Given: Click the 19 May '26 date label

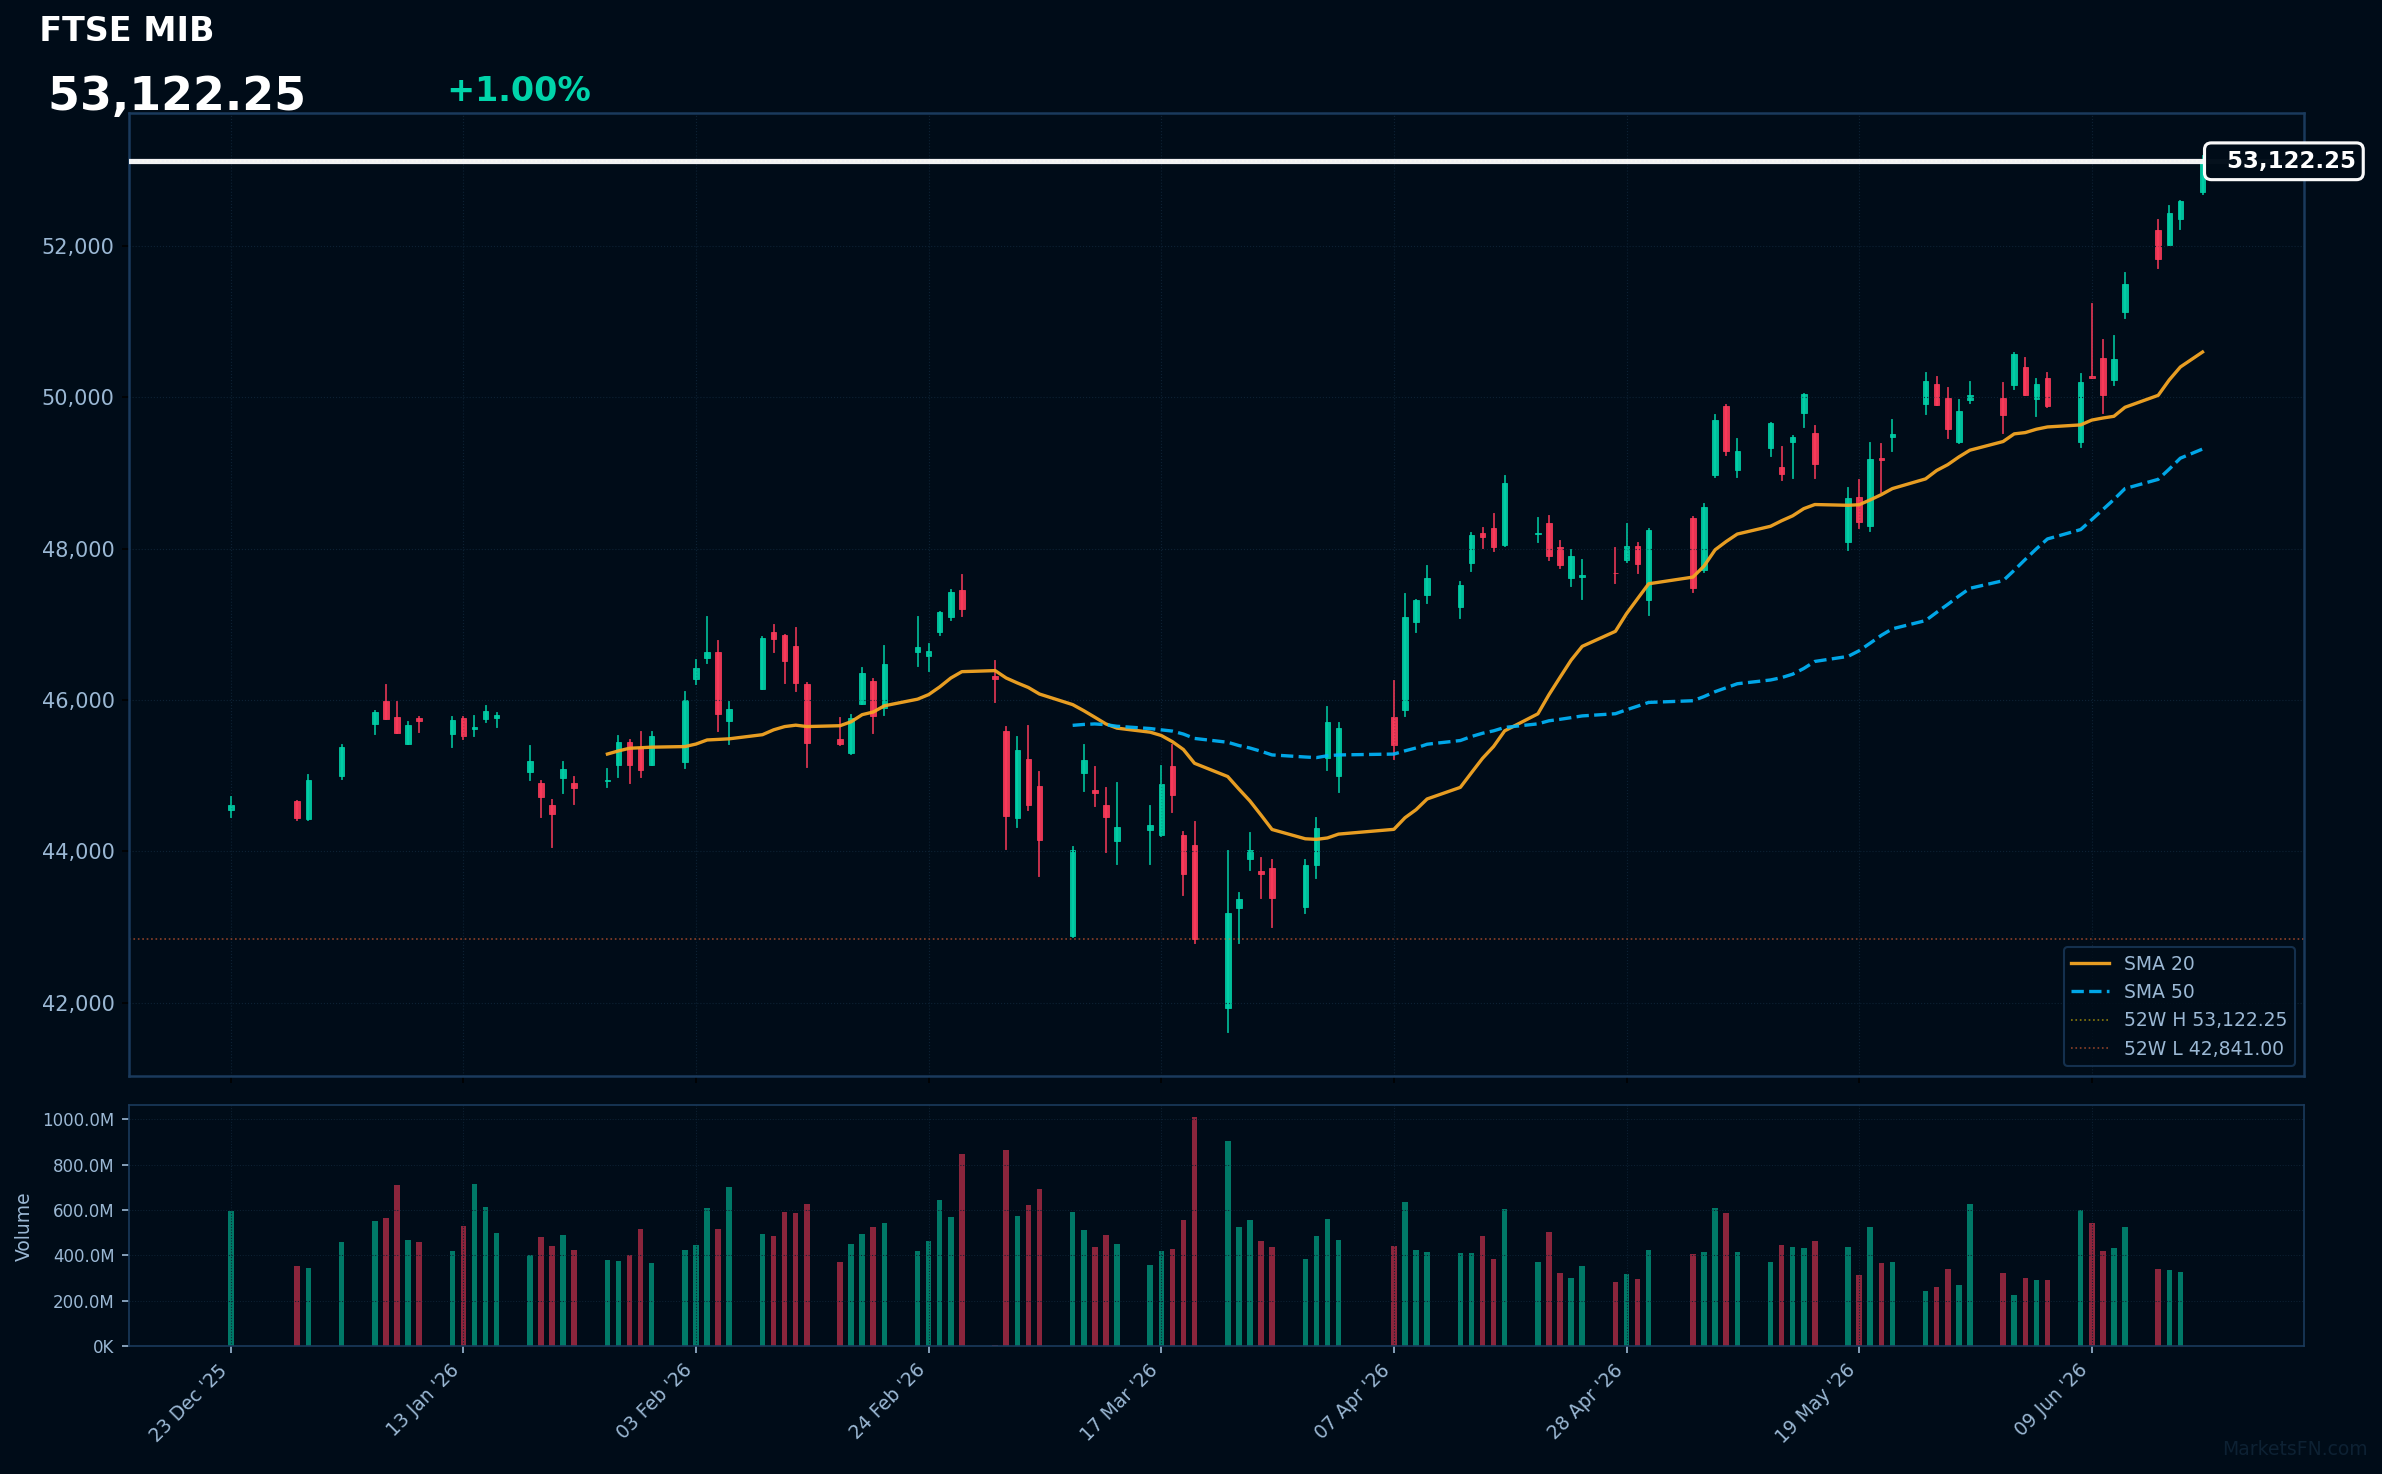Looking at the screenshot, I should point(1816,1403).
